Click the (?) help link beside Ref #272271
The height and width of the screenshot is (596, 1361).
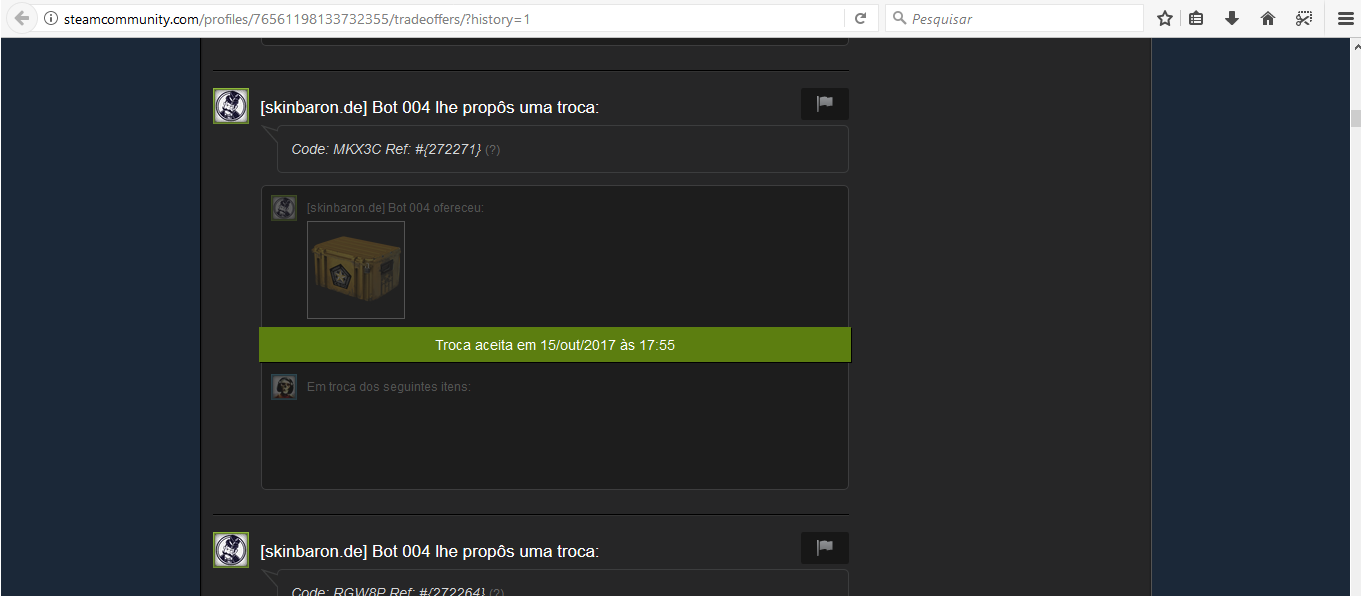pos(493,150)
